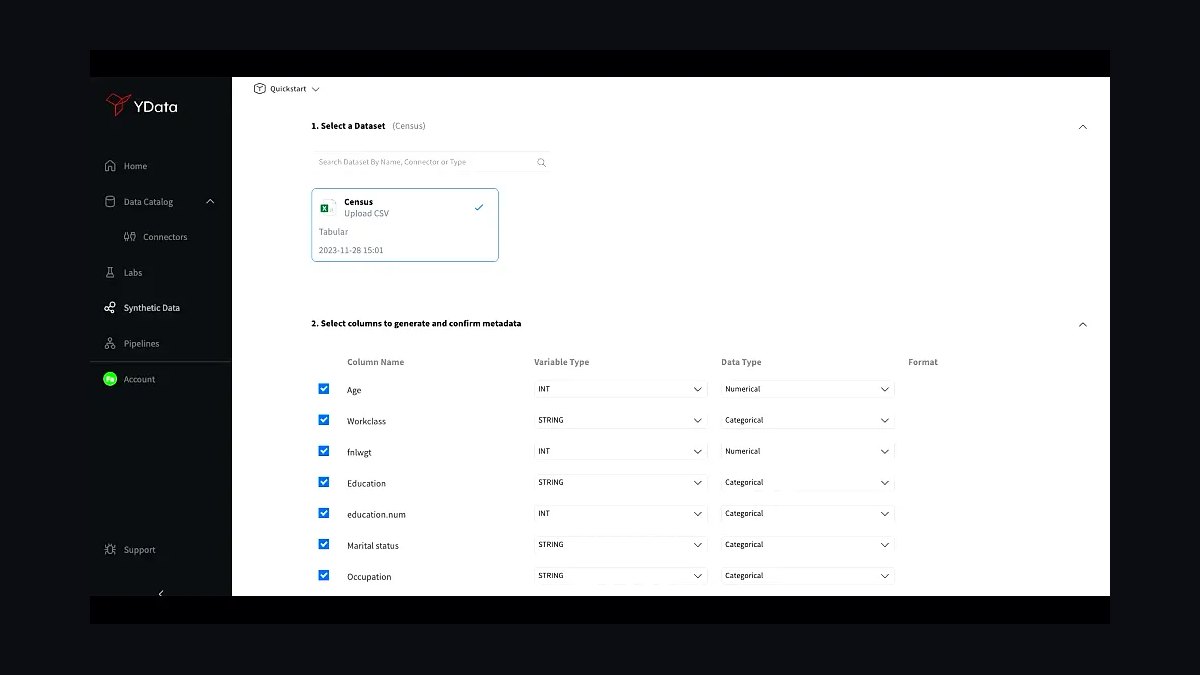Open Pipelines in the sidebar
This screenshot has width=1200, height=675.
coord(141,344)
